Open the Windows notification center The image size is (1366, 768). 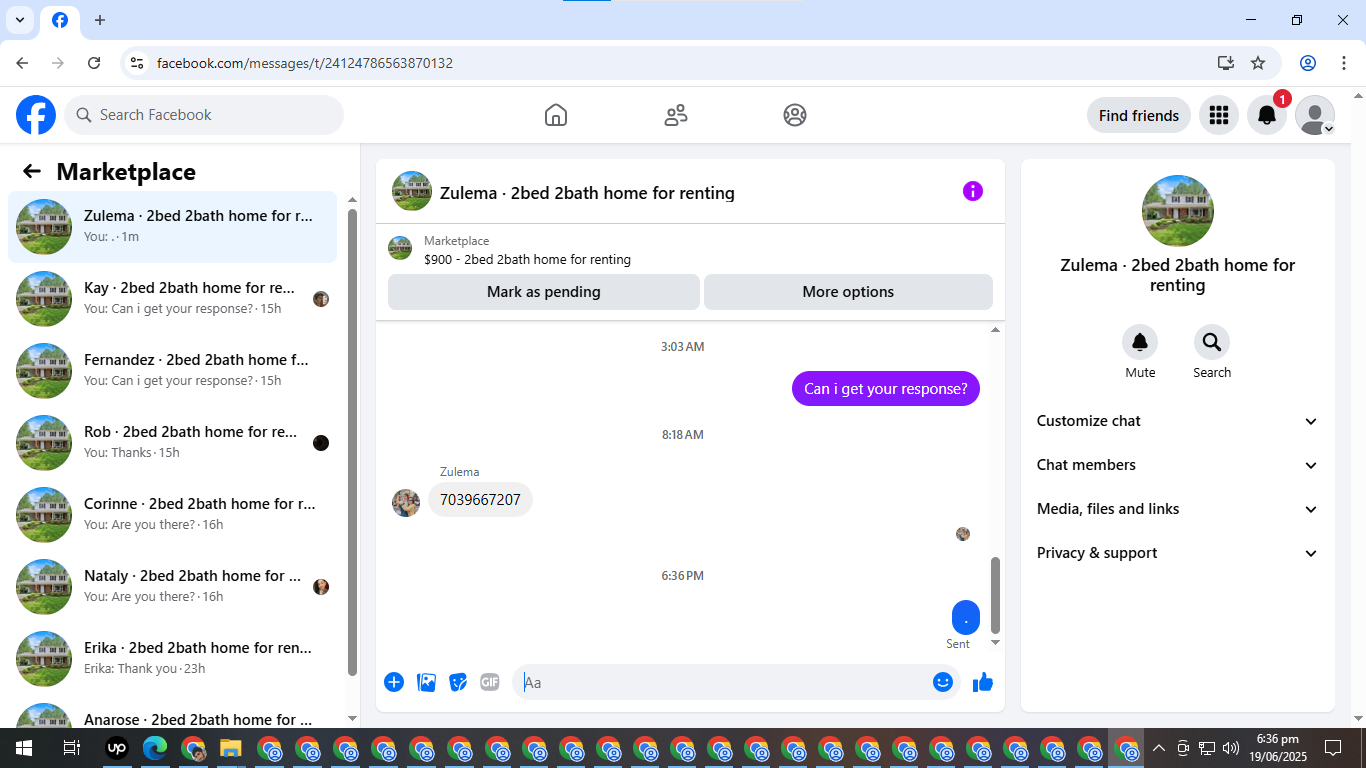1333,748
